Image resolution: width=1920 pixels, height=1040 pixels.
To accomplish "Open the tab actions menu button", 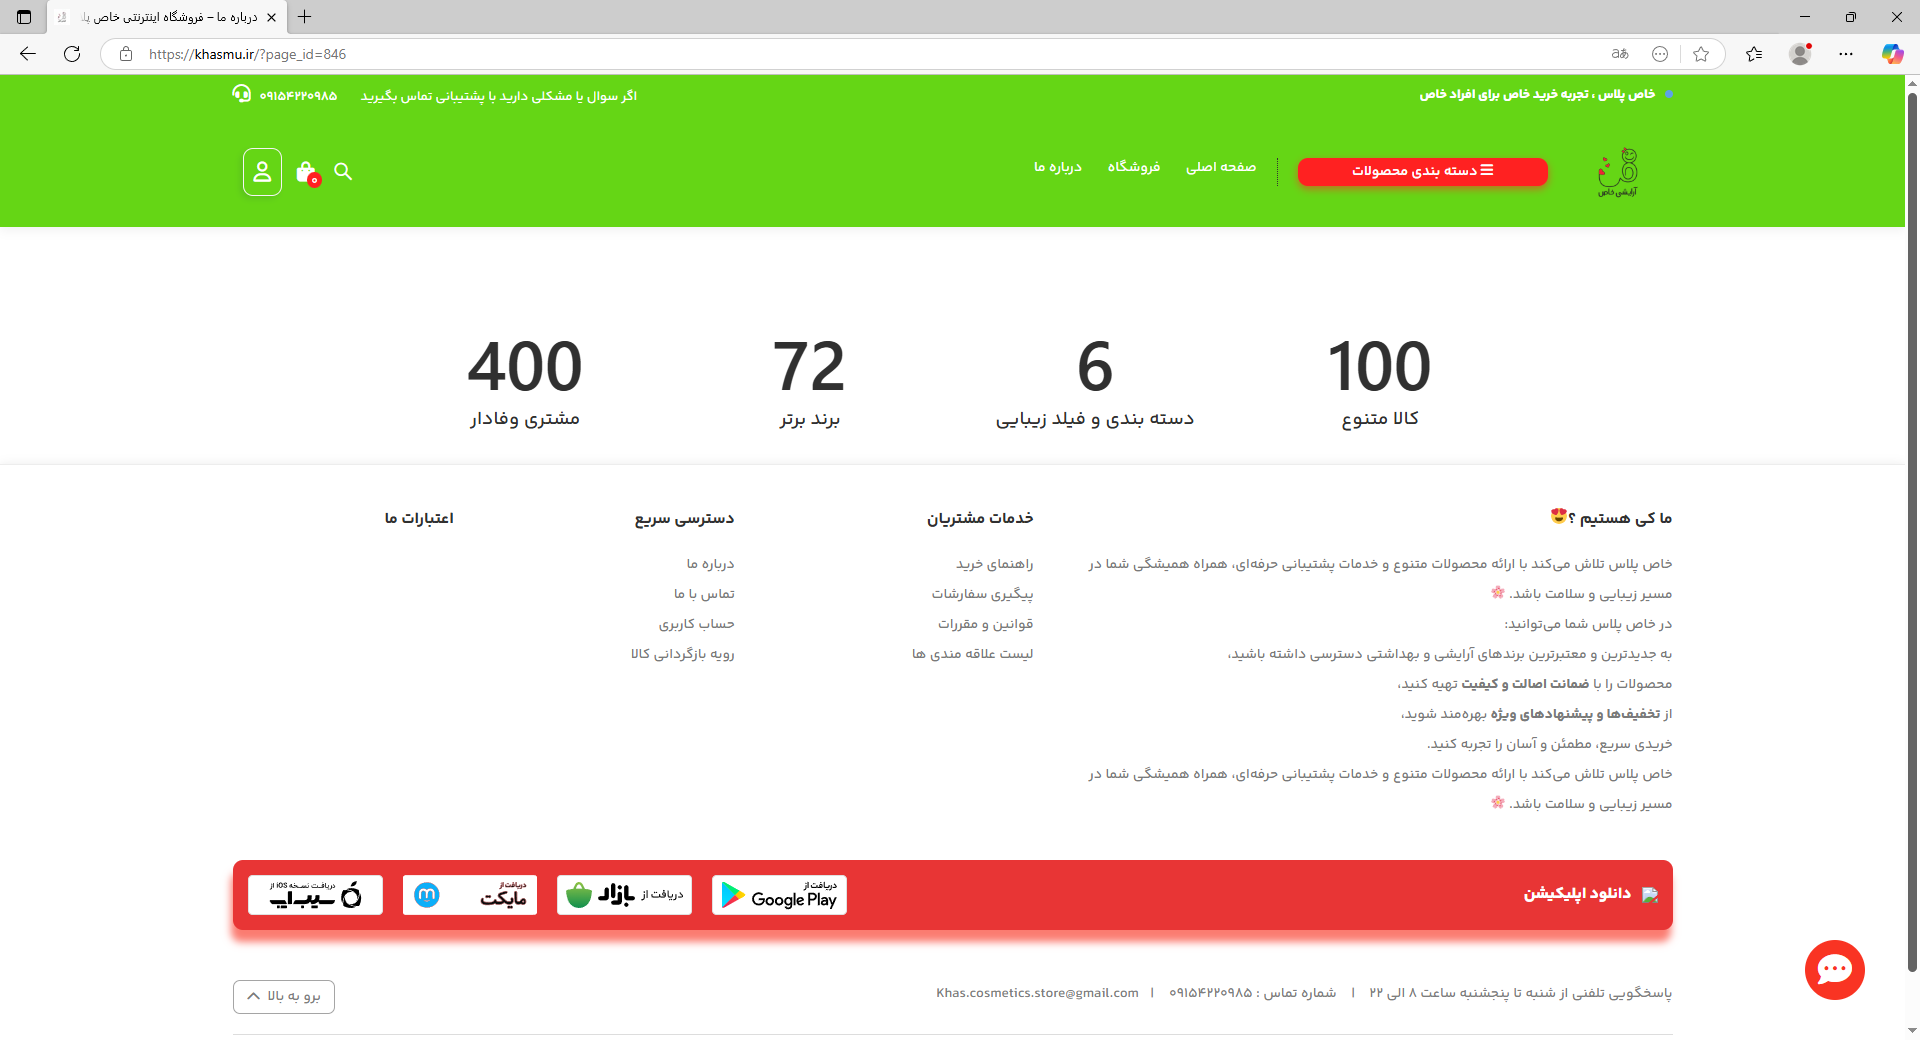I will [x=24, y=17].
